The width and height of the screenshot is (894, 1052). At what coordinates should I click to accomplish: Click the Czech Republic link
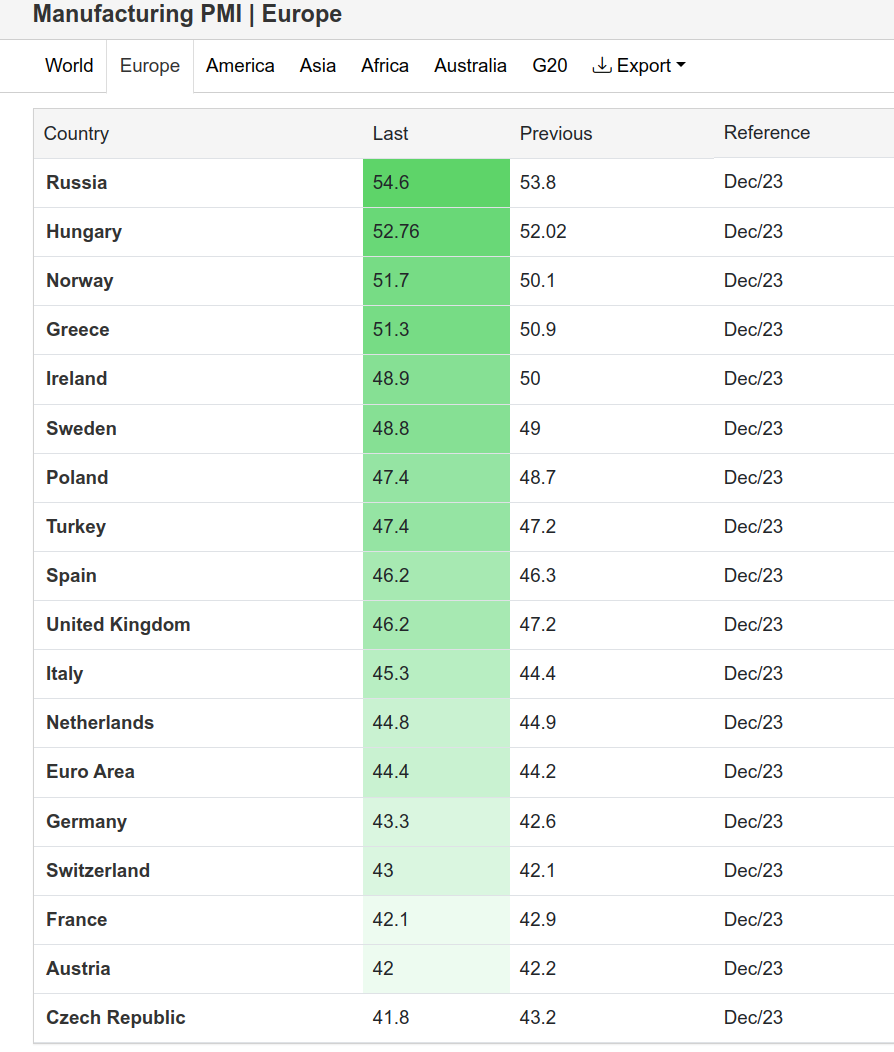116,1018
